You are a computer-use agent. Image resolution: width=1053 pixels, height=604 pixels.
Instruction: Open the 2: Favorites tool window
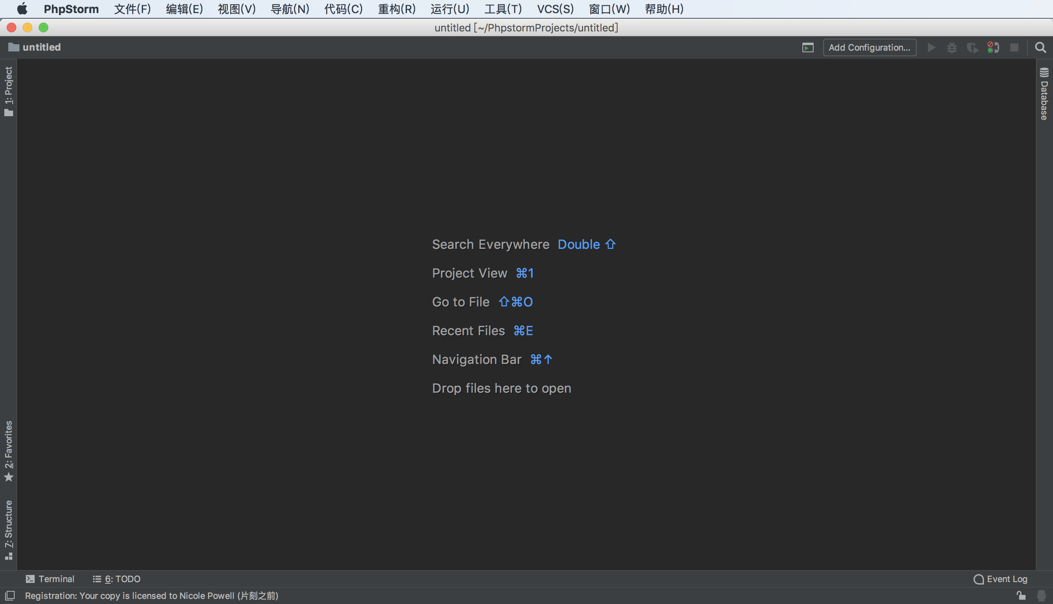pos(9,451)
